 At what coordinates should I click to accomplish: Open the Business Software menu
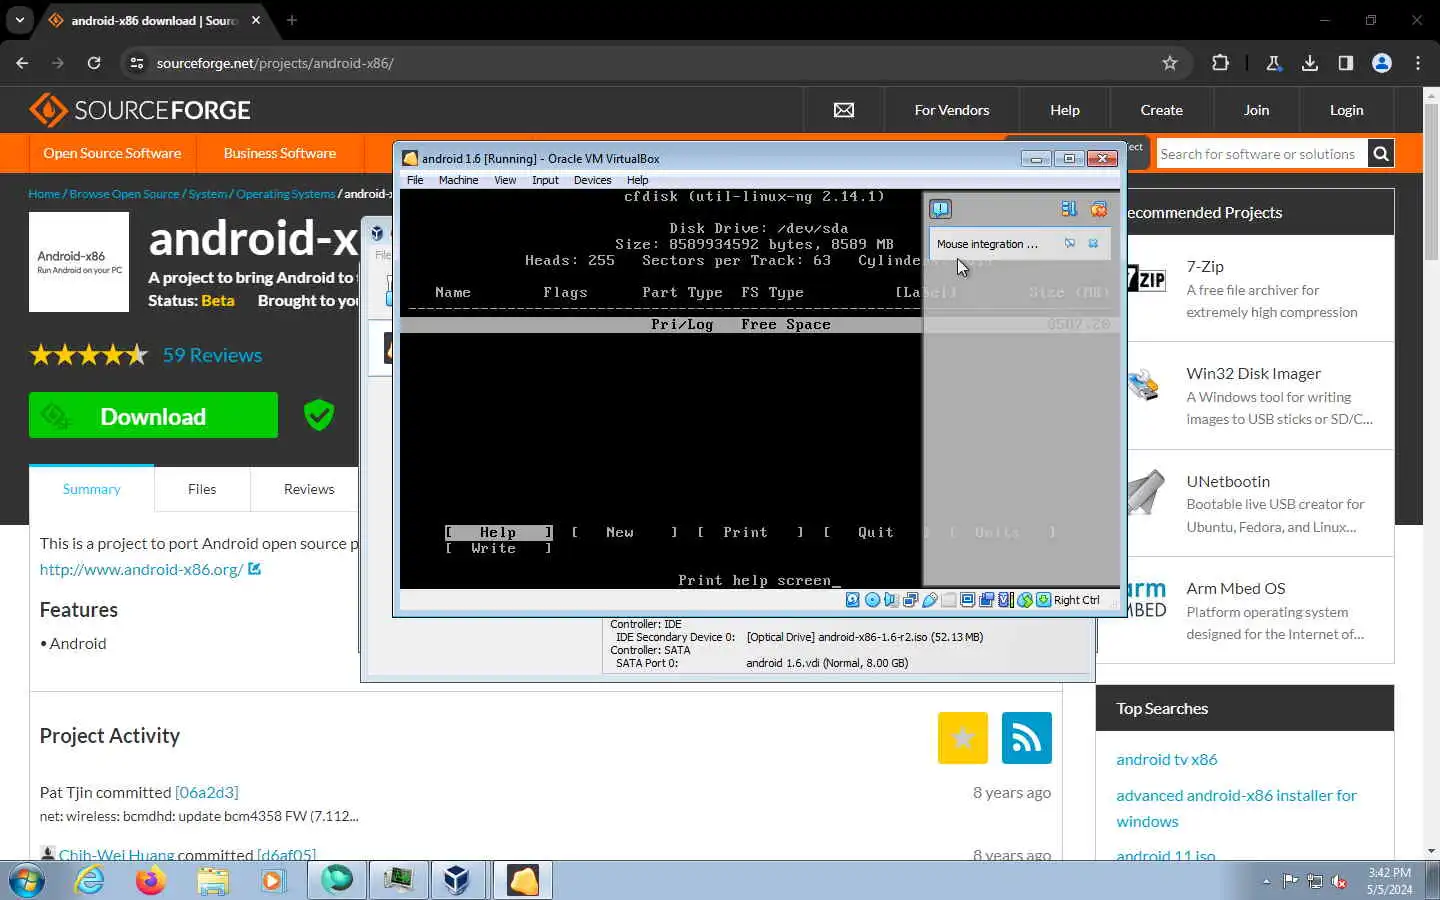point(280,153)
